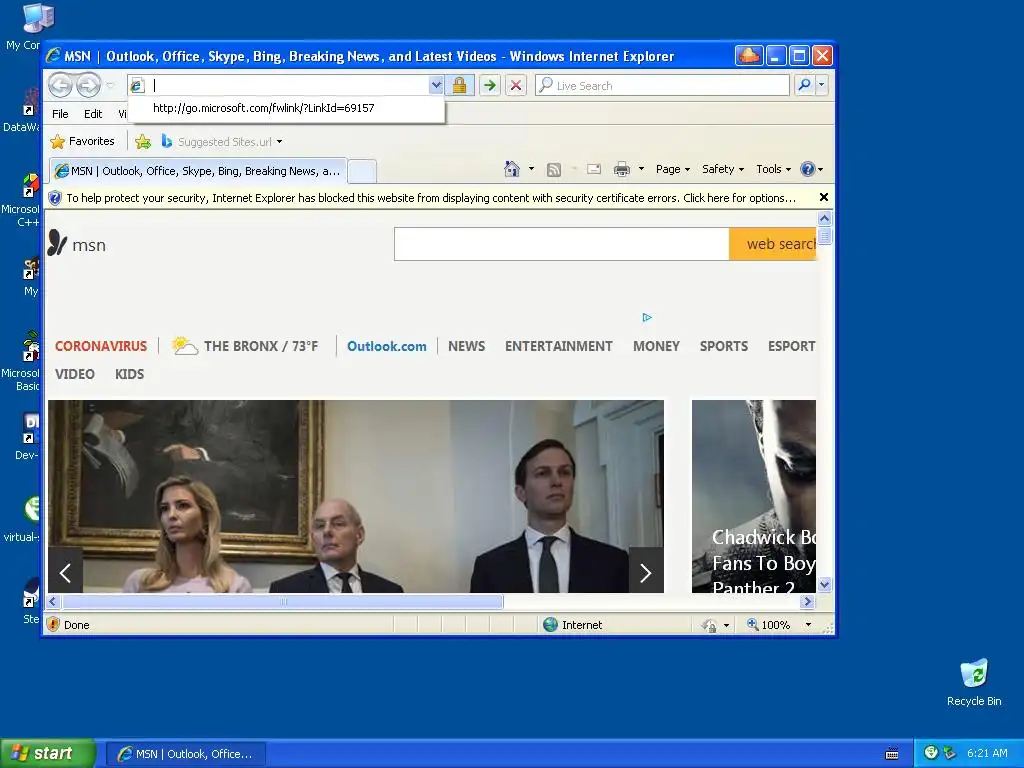Go to the KIDS section
The width and height of the screenshot is (1024, 768).
(x=129, y=374)
